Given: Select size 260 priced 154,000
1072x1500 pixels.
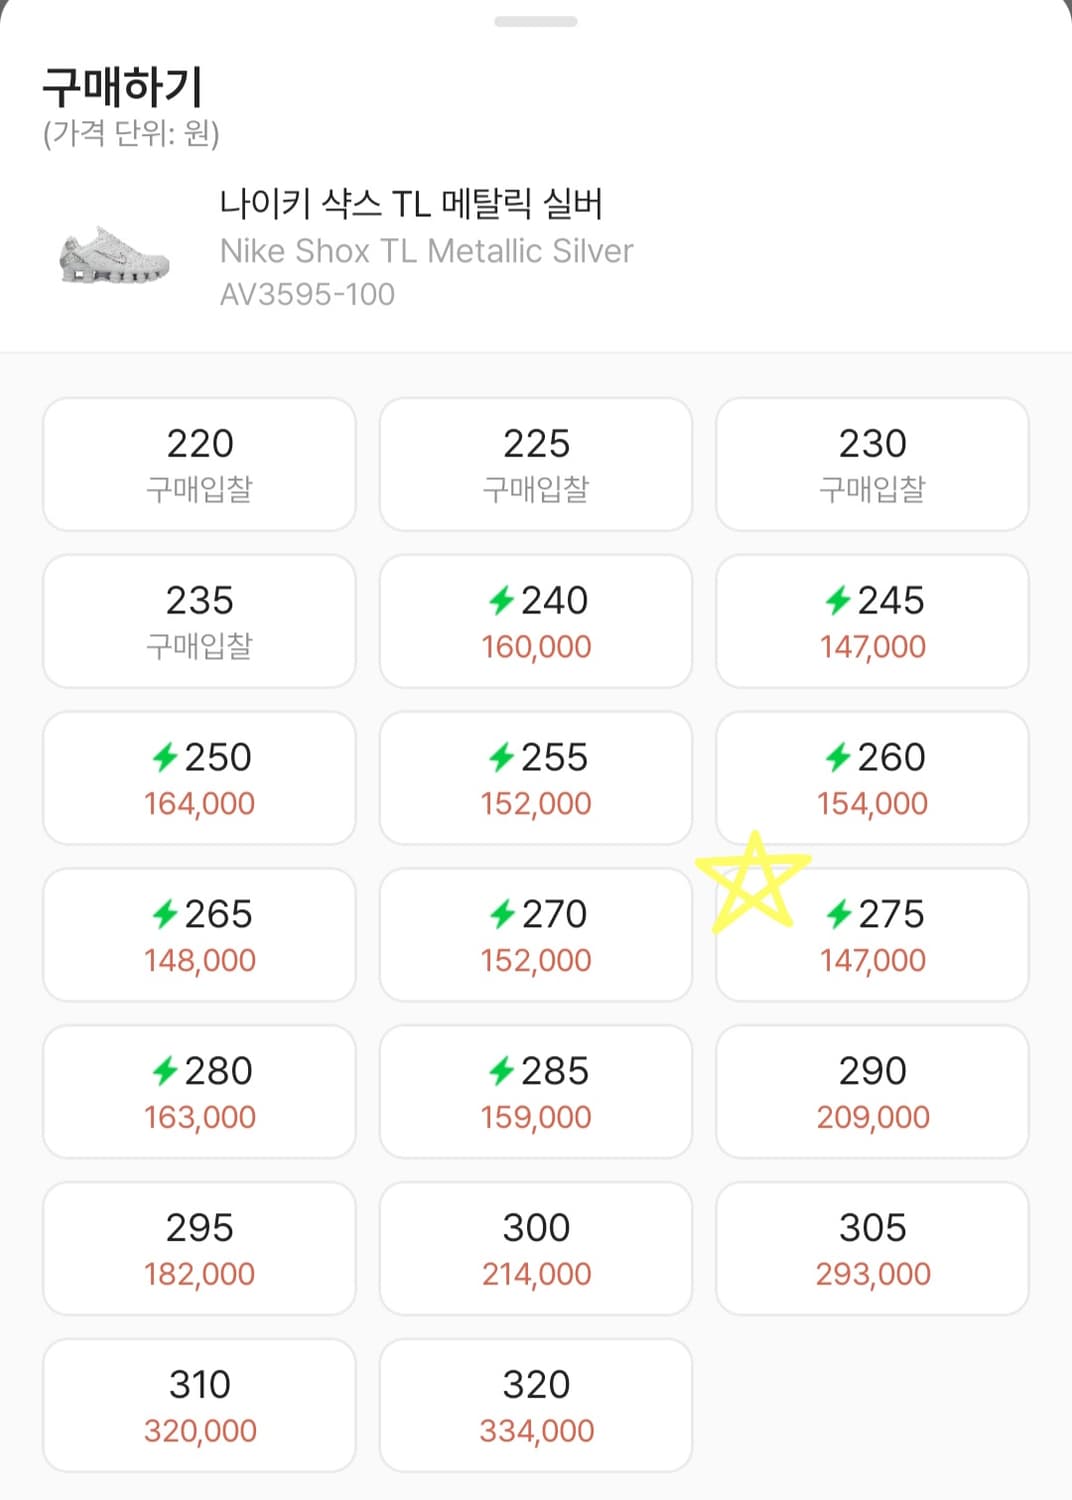Looking at the screenshot, I should pos(872,778).
